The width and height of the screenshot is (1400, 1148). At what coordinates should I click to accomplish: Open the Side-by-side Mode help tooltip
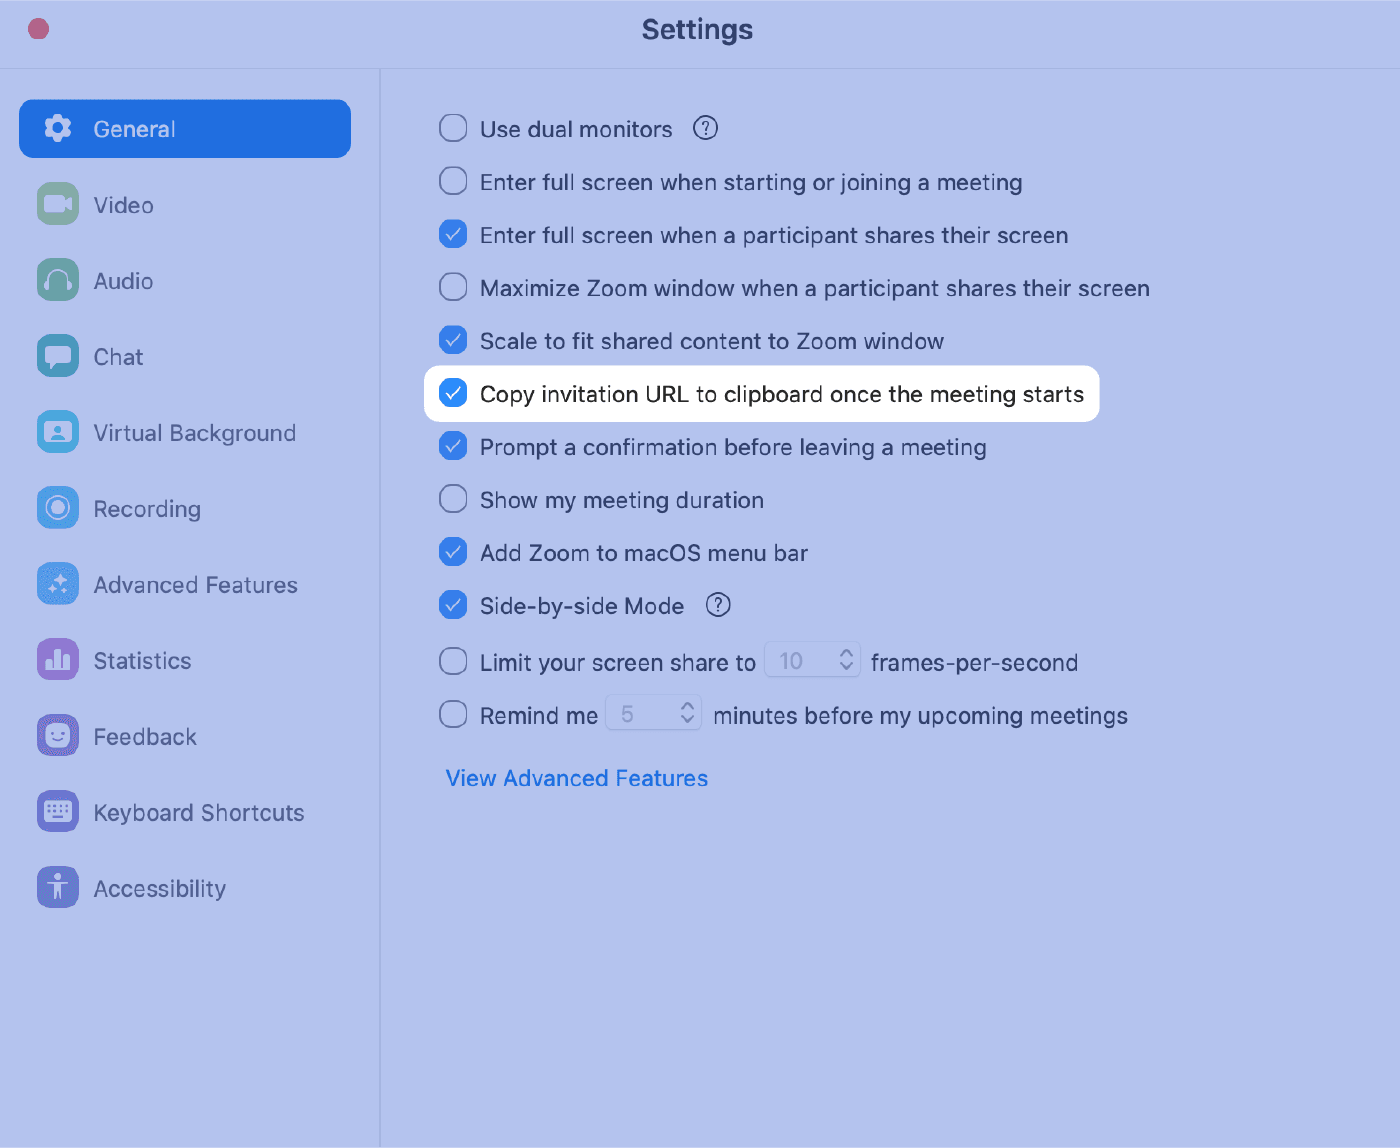718,605
